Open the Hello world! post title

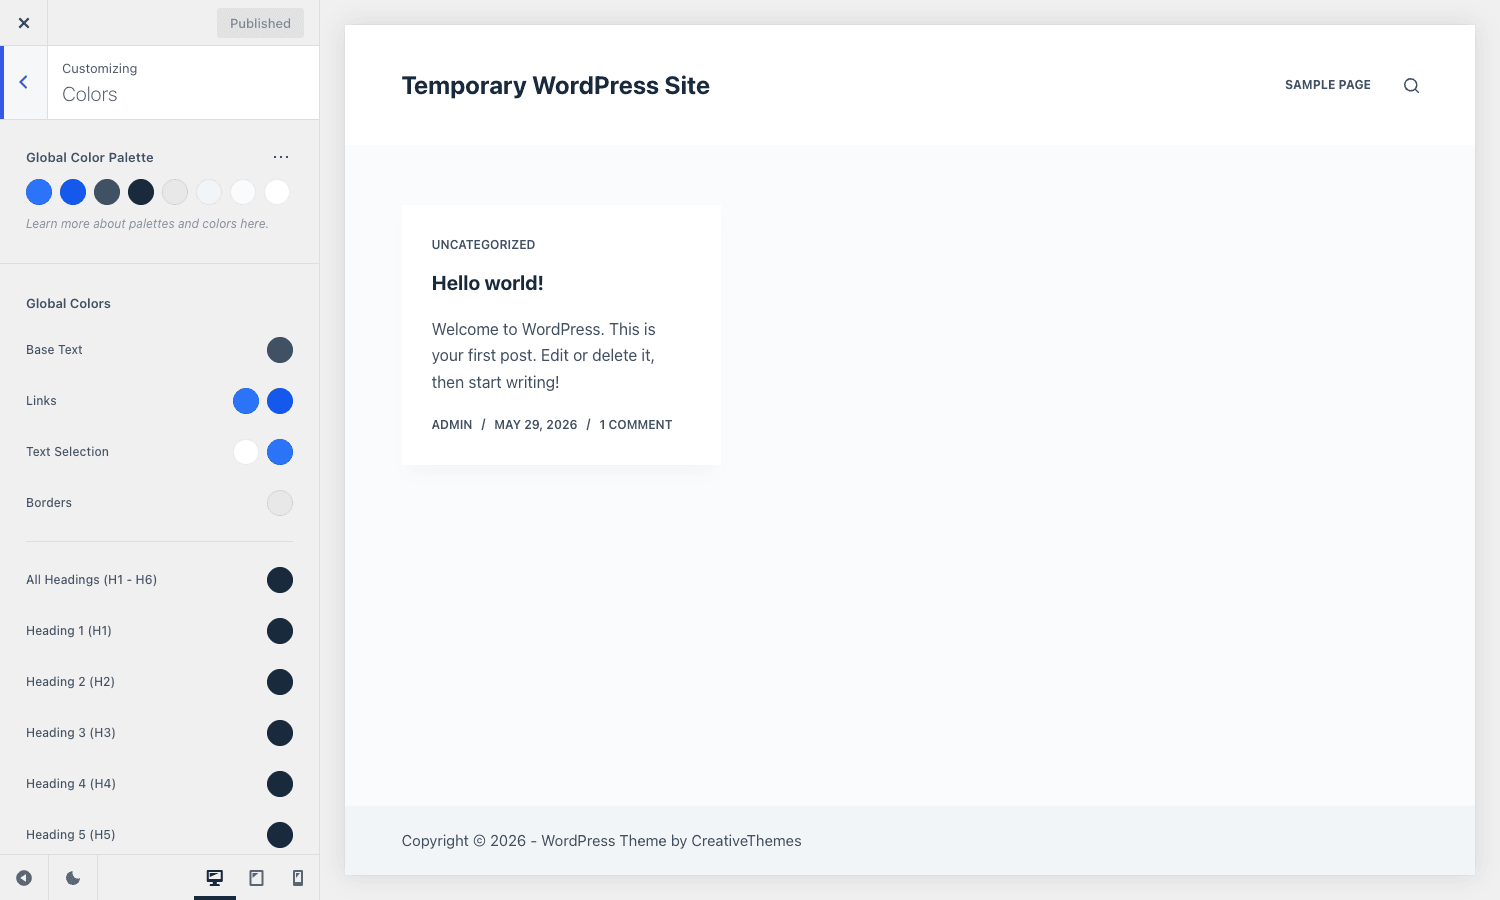click(488, 283)
